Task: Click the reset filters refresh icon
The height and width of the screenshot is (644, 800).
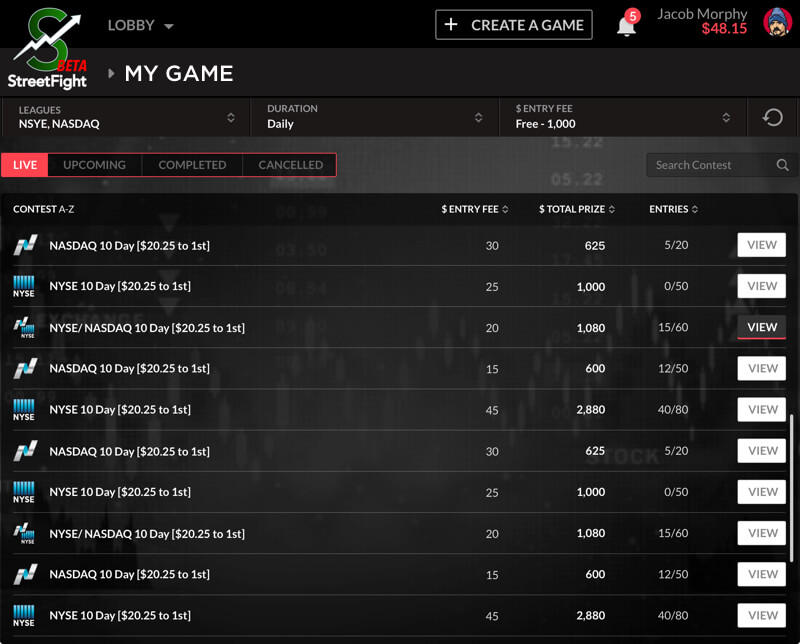Action: 773,117
